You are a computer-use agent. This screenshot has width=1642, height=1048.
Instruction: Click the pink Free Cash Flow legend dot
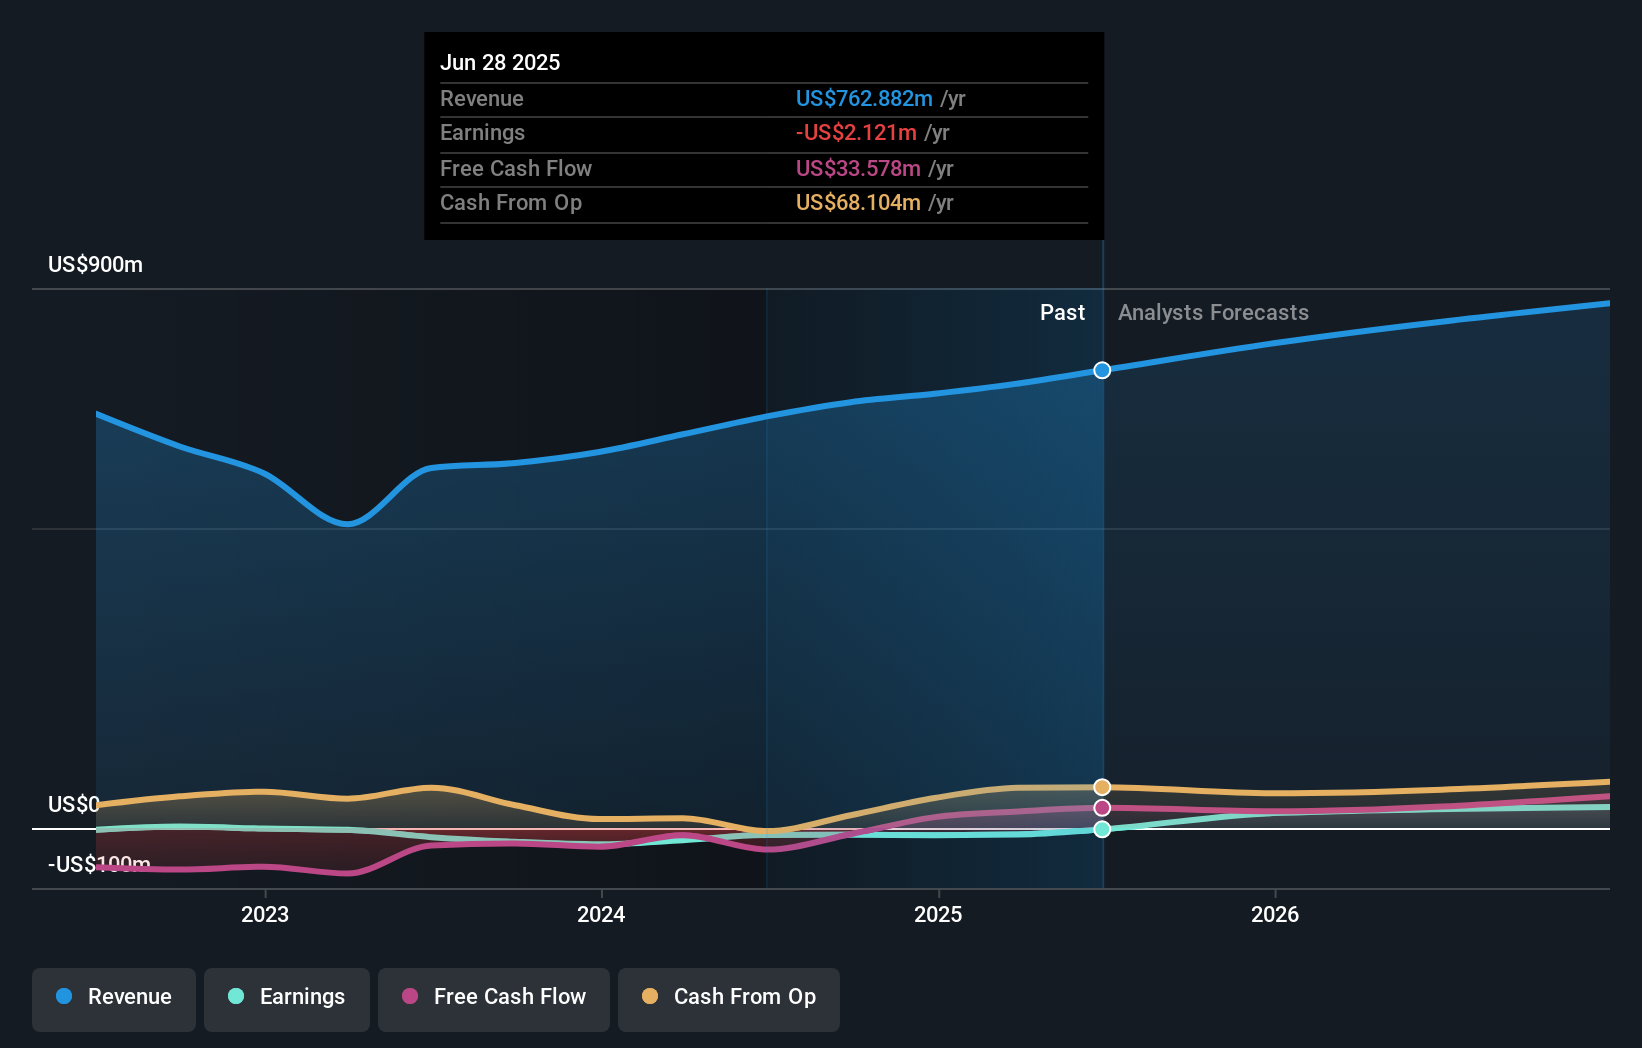409,997
